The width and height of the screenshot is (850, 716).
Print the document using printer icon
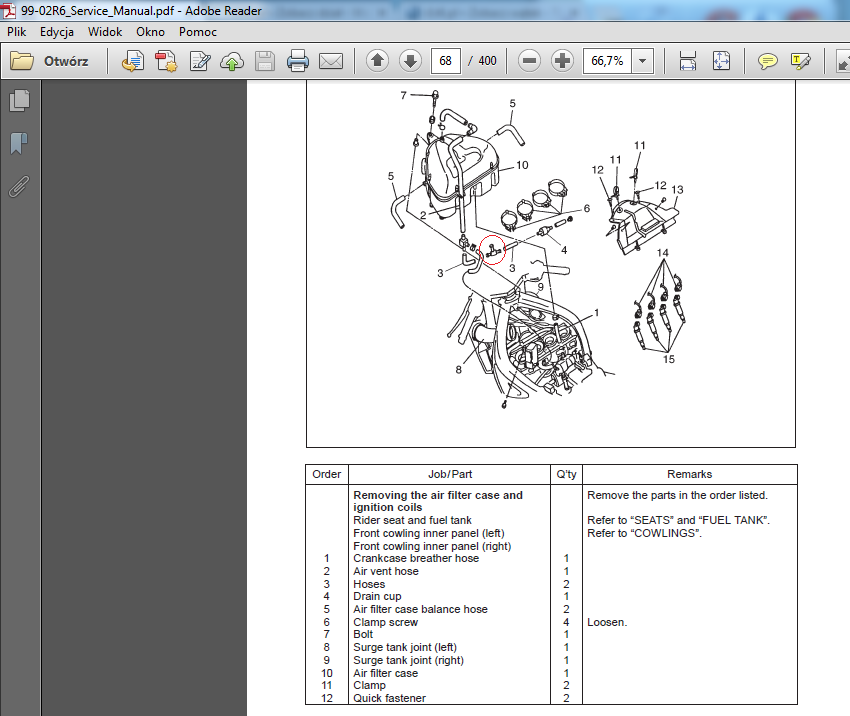pos(298,61)
